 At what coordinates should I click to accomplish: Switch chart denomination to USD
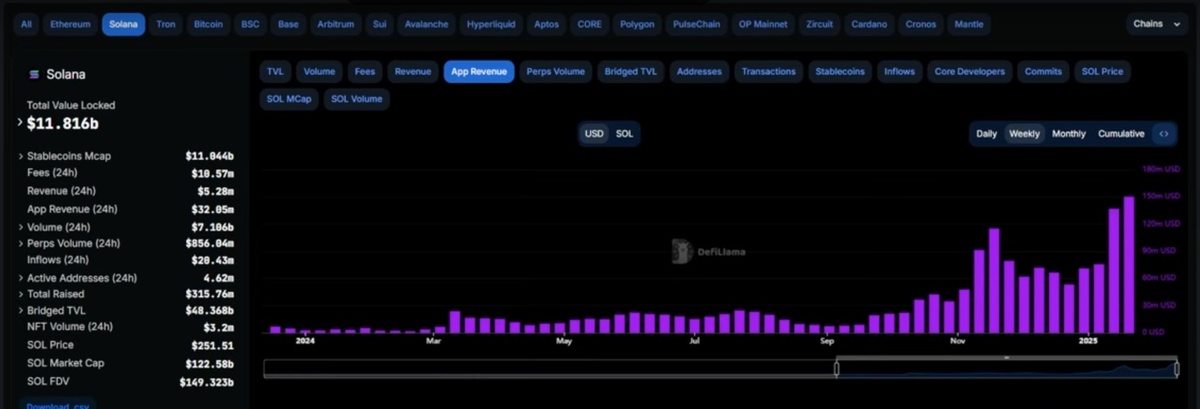coord(594,134)
